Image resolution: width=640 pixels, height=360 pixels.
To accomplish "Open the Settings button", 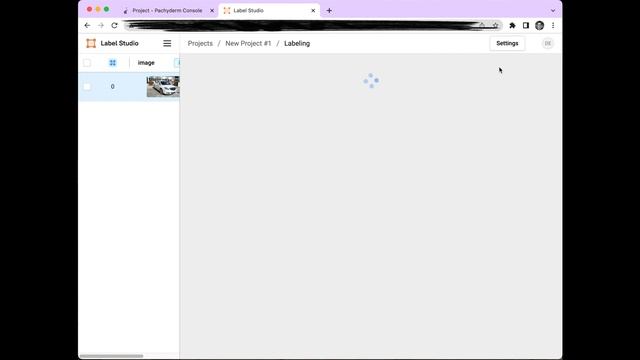I will point(507,43).
